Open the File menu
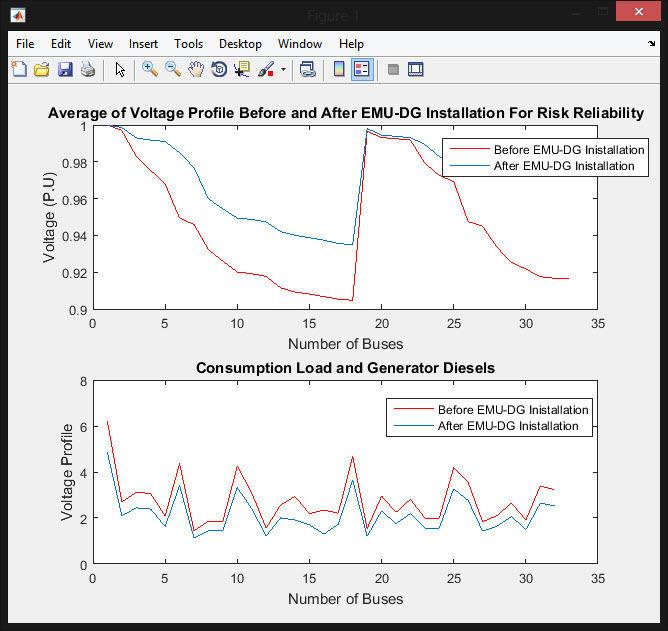This screenshot has height=631, width=668. 25,44
